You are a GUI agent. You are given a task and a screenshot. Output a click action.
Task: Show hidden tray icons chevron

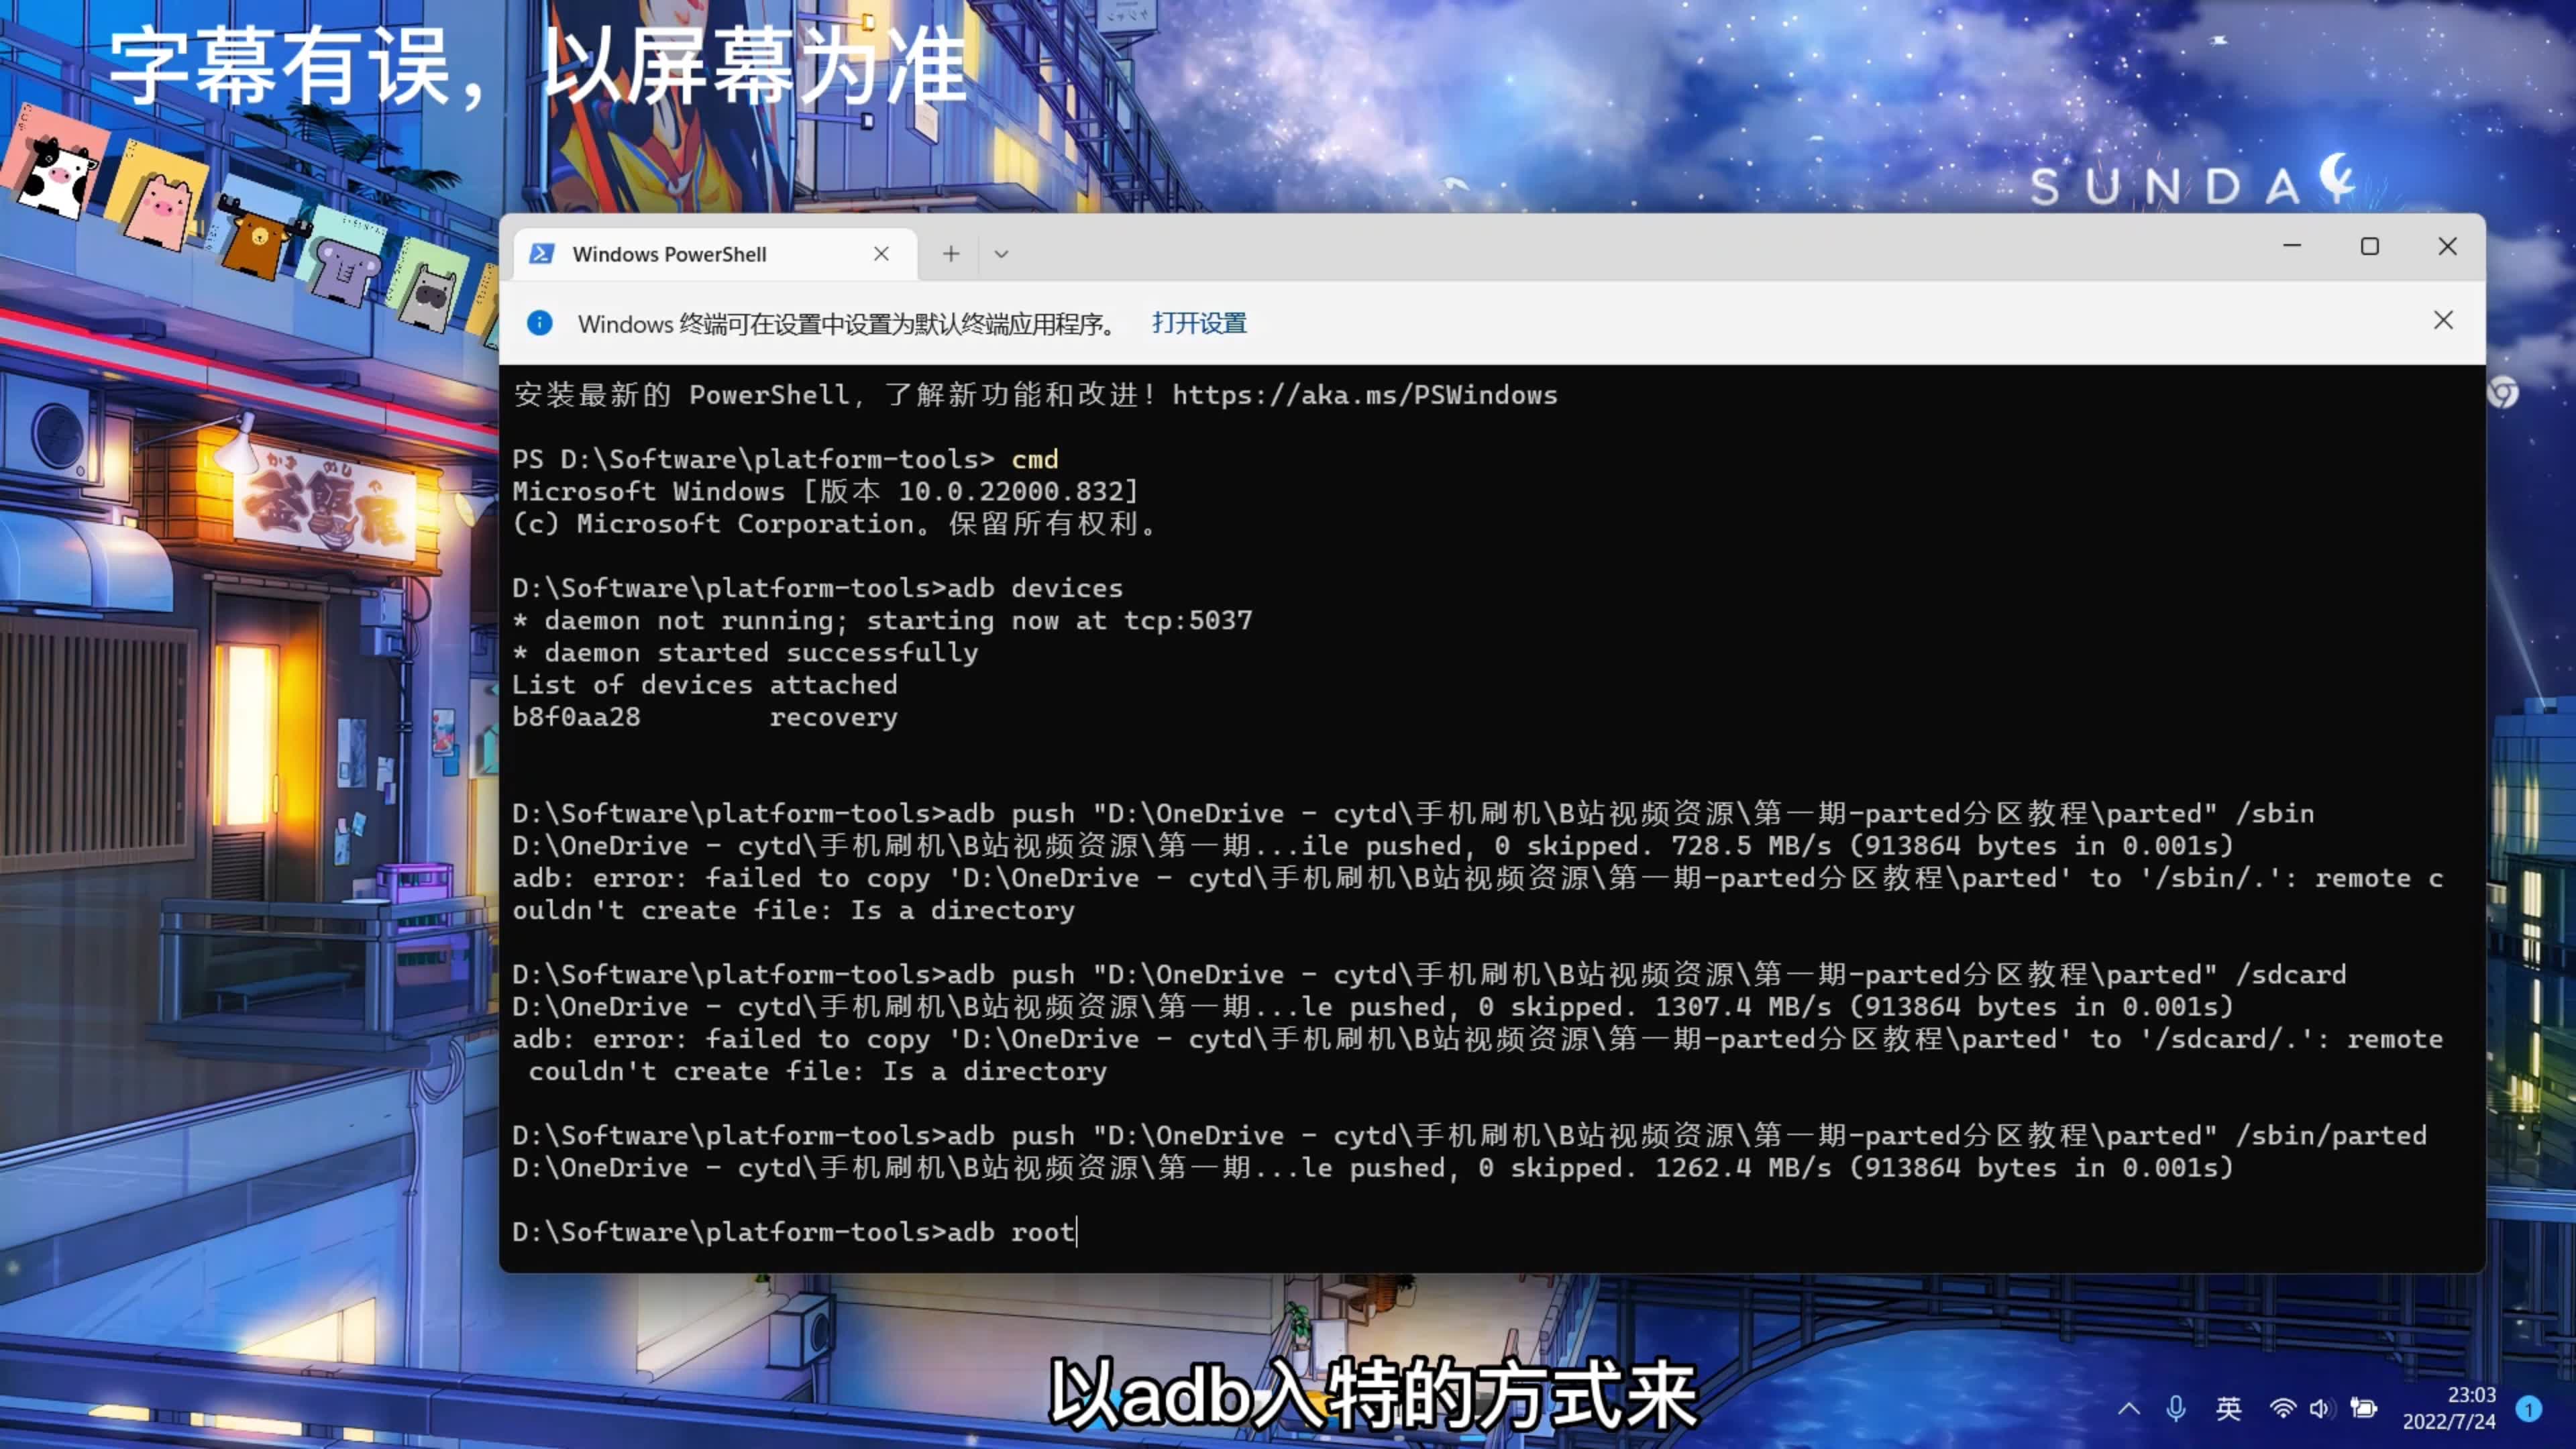[2129, 1409]
